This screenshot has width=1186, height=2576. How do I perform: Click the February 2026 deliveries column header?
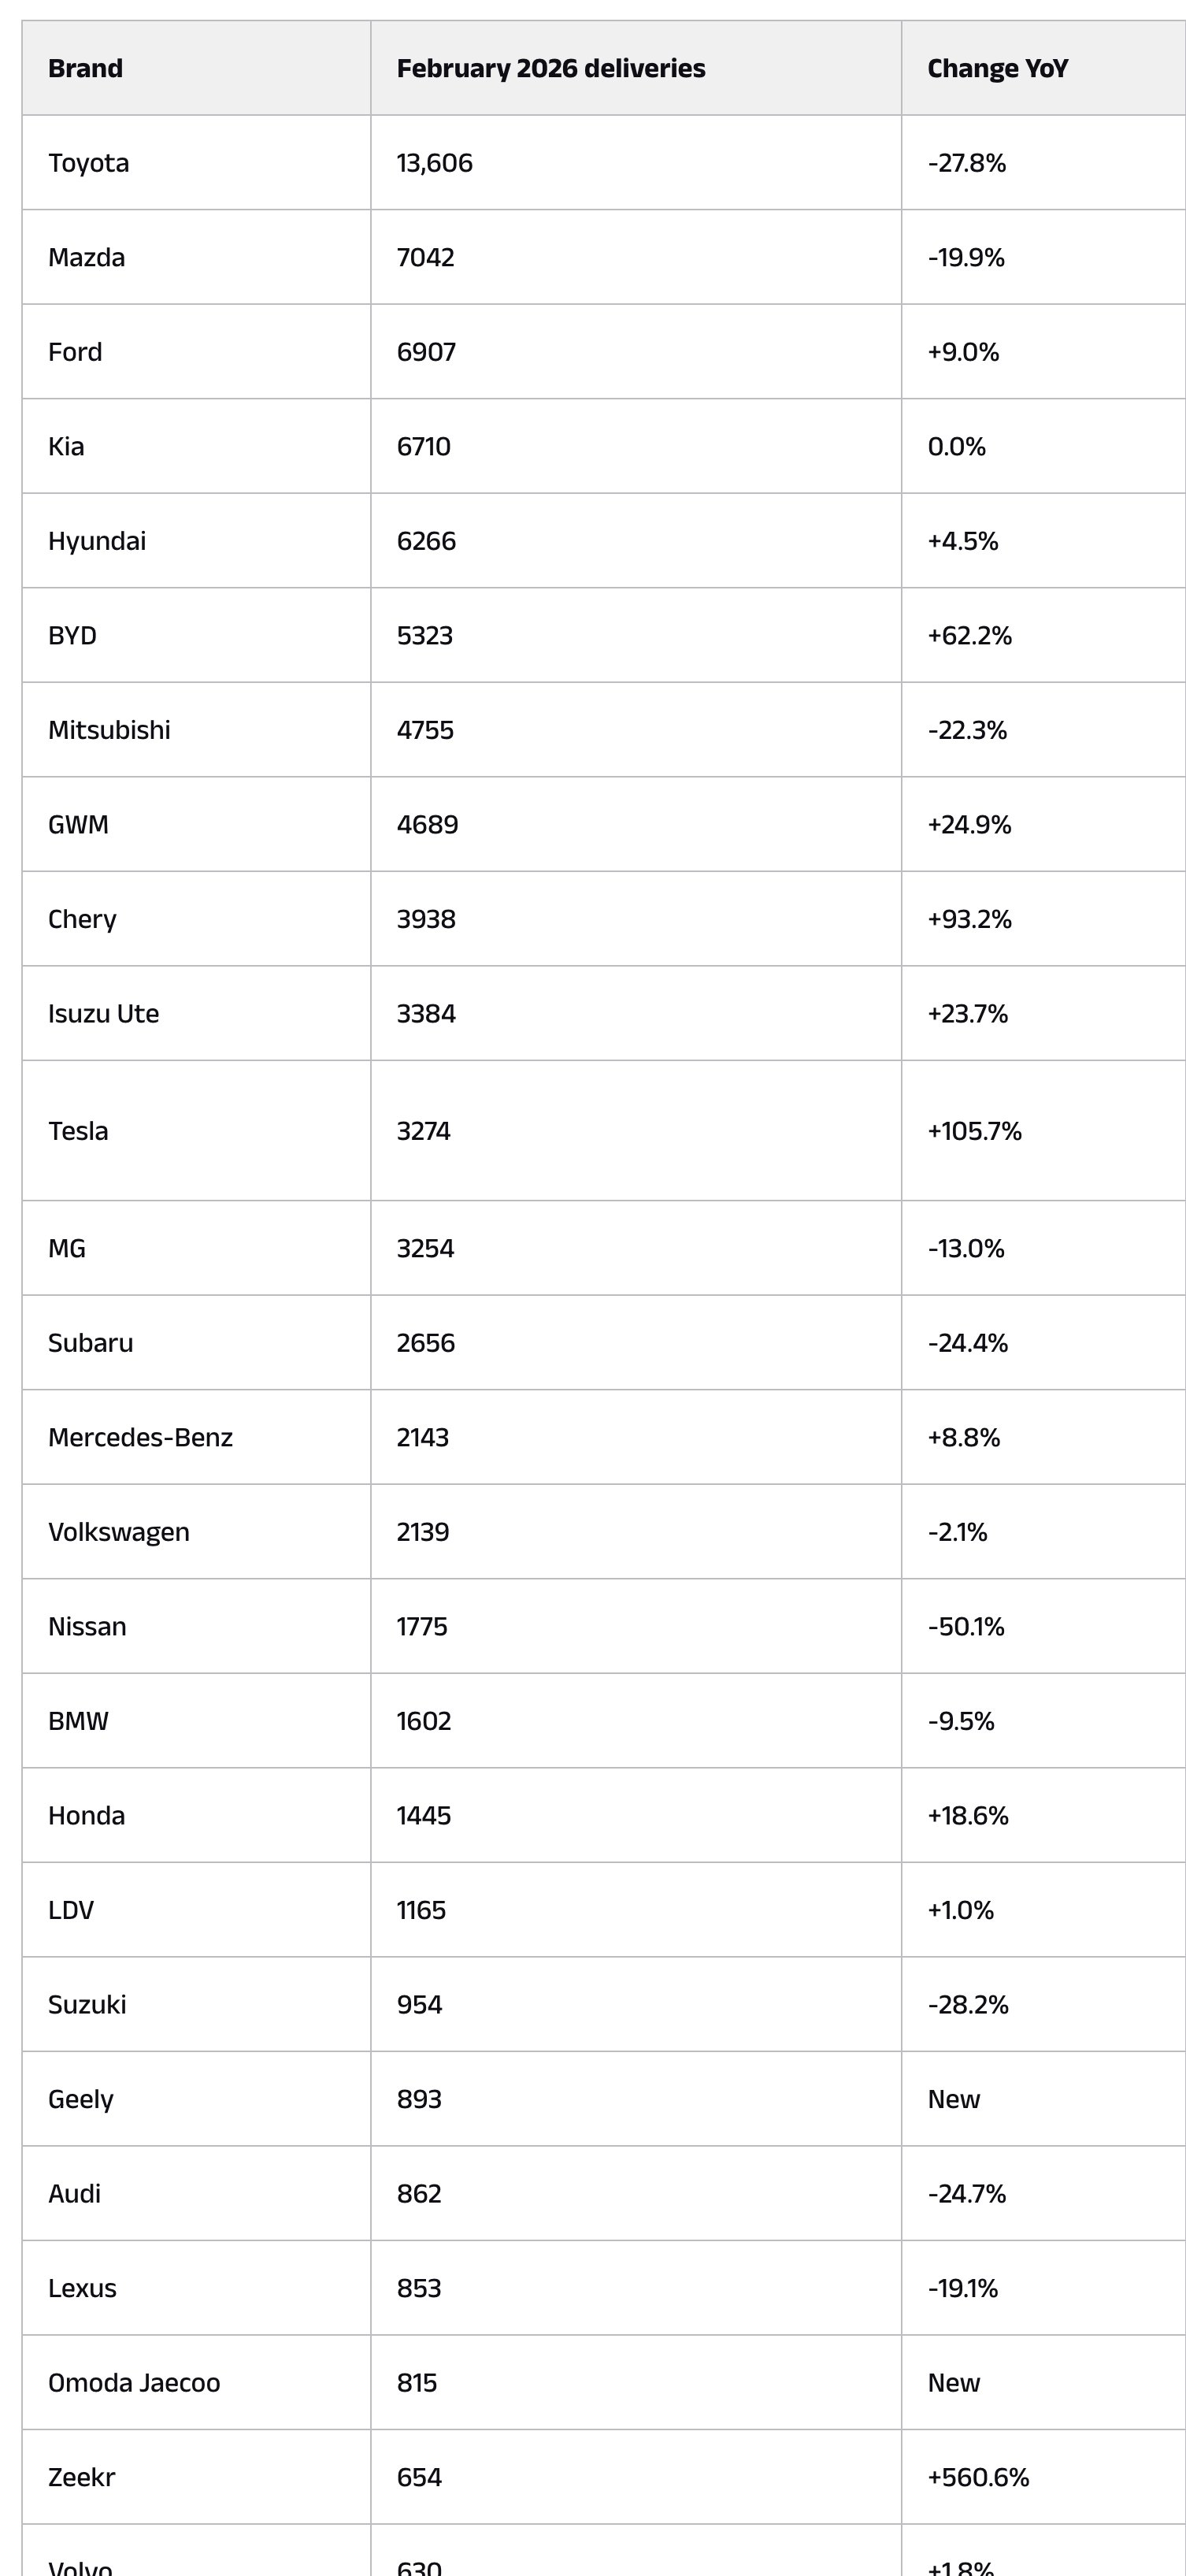point(550,68)
